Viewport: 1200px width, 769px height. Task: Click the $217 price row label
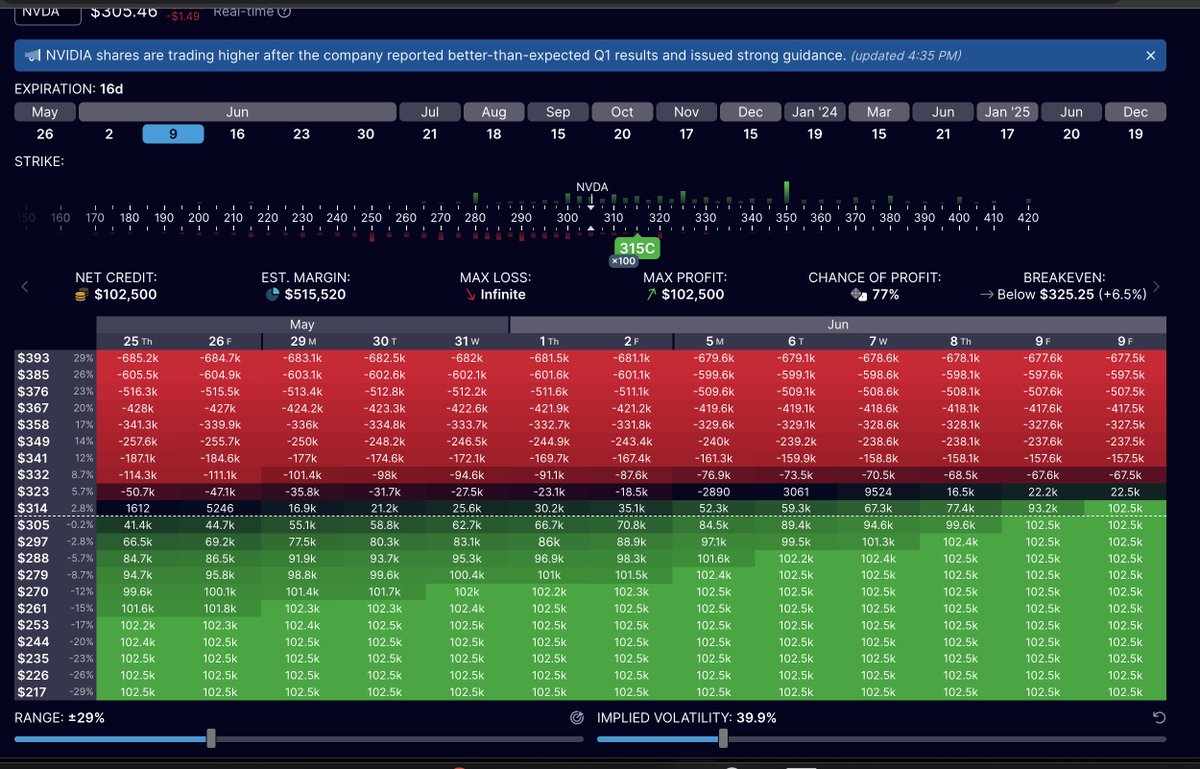coord(32,691)
